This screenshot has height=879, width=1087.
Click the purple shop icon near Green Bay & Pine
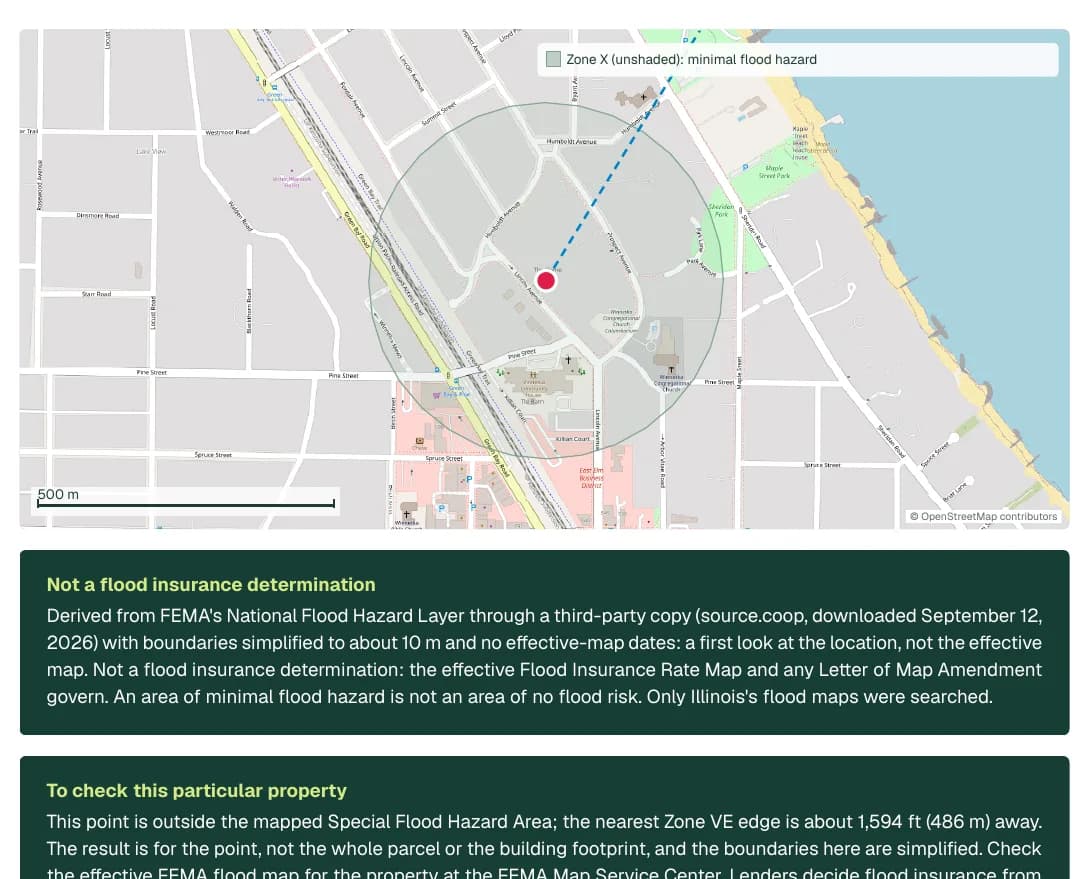436,394
